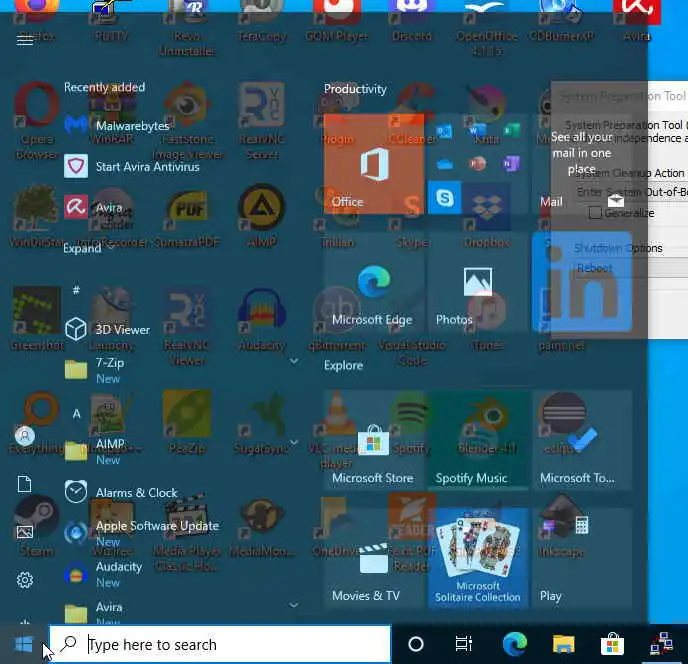The height and width of the screenshot is (664, 688).
Task: Open Task View on the taskbar
Action: 464,644
